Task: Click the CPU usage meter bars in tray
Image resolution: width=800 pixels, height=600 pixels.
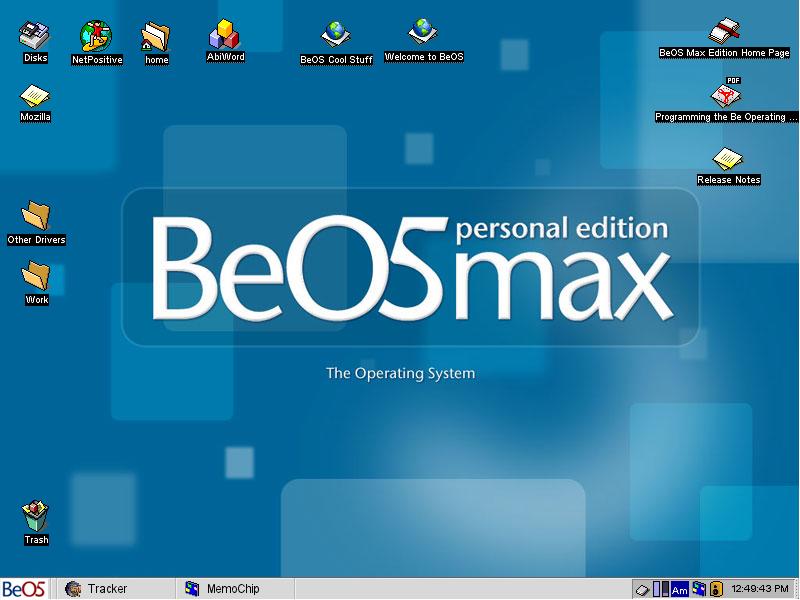Action: pos(661,590)
